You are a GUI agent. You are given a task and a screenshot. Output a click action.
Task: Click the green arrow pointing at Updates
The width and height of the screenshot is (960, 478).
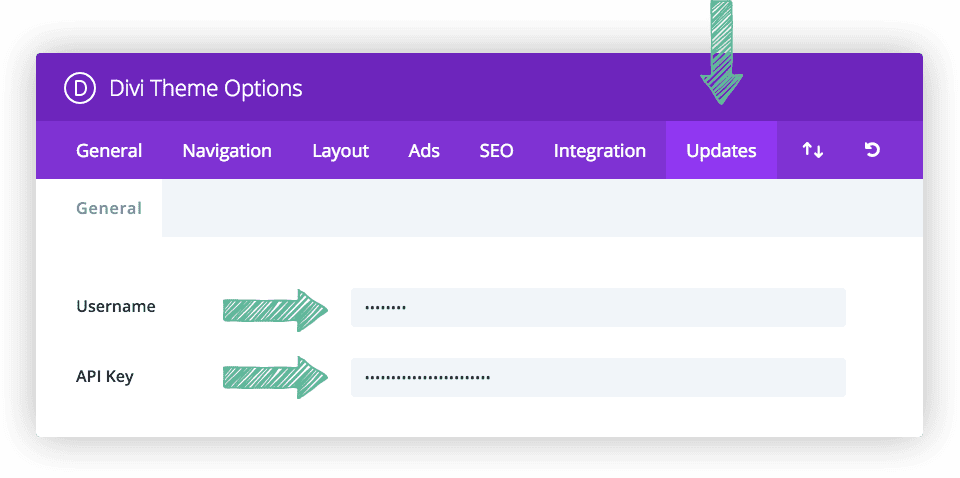721,55
